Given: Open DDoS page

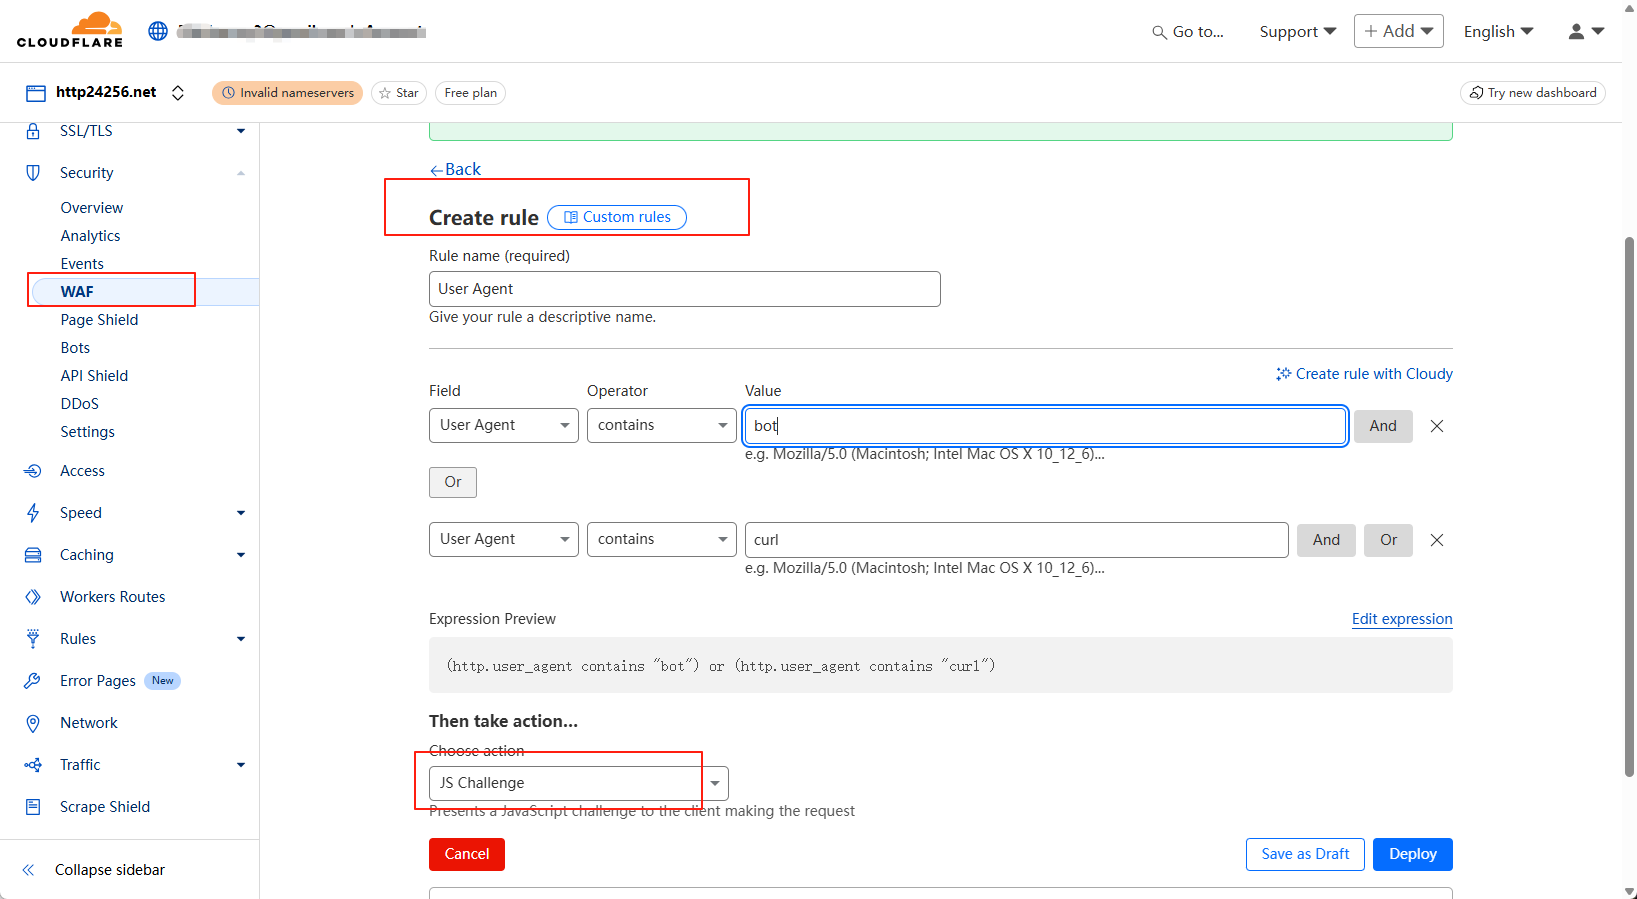Looking at the screenshot, I should pyautogui.click(x=79, y=404).
